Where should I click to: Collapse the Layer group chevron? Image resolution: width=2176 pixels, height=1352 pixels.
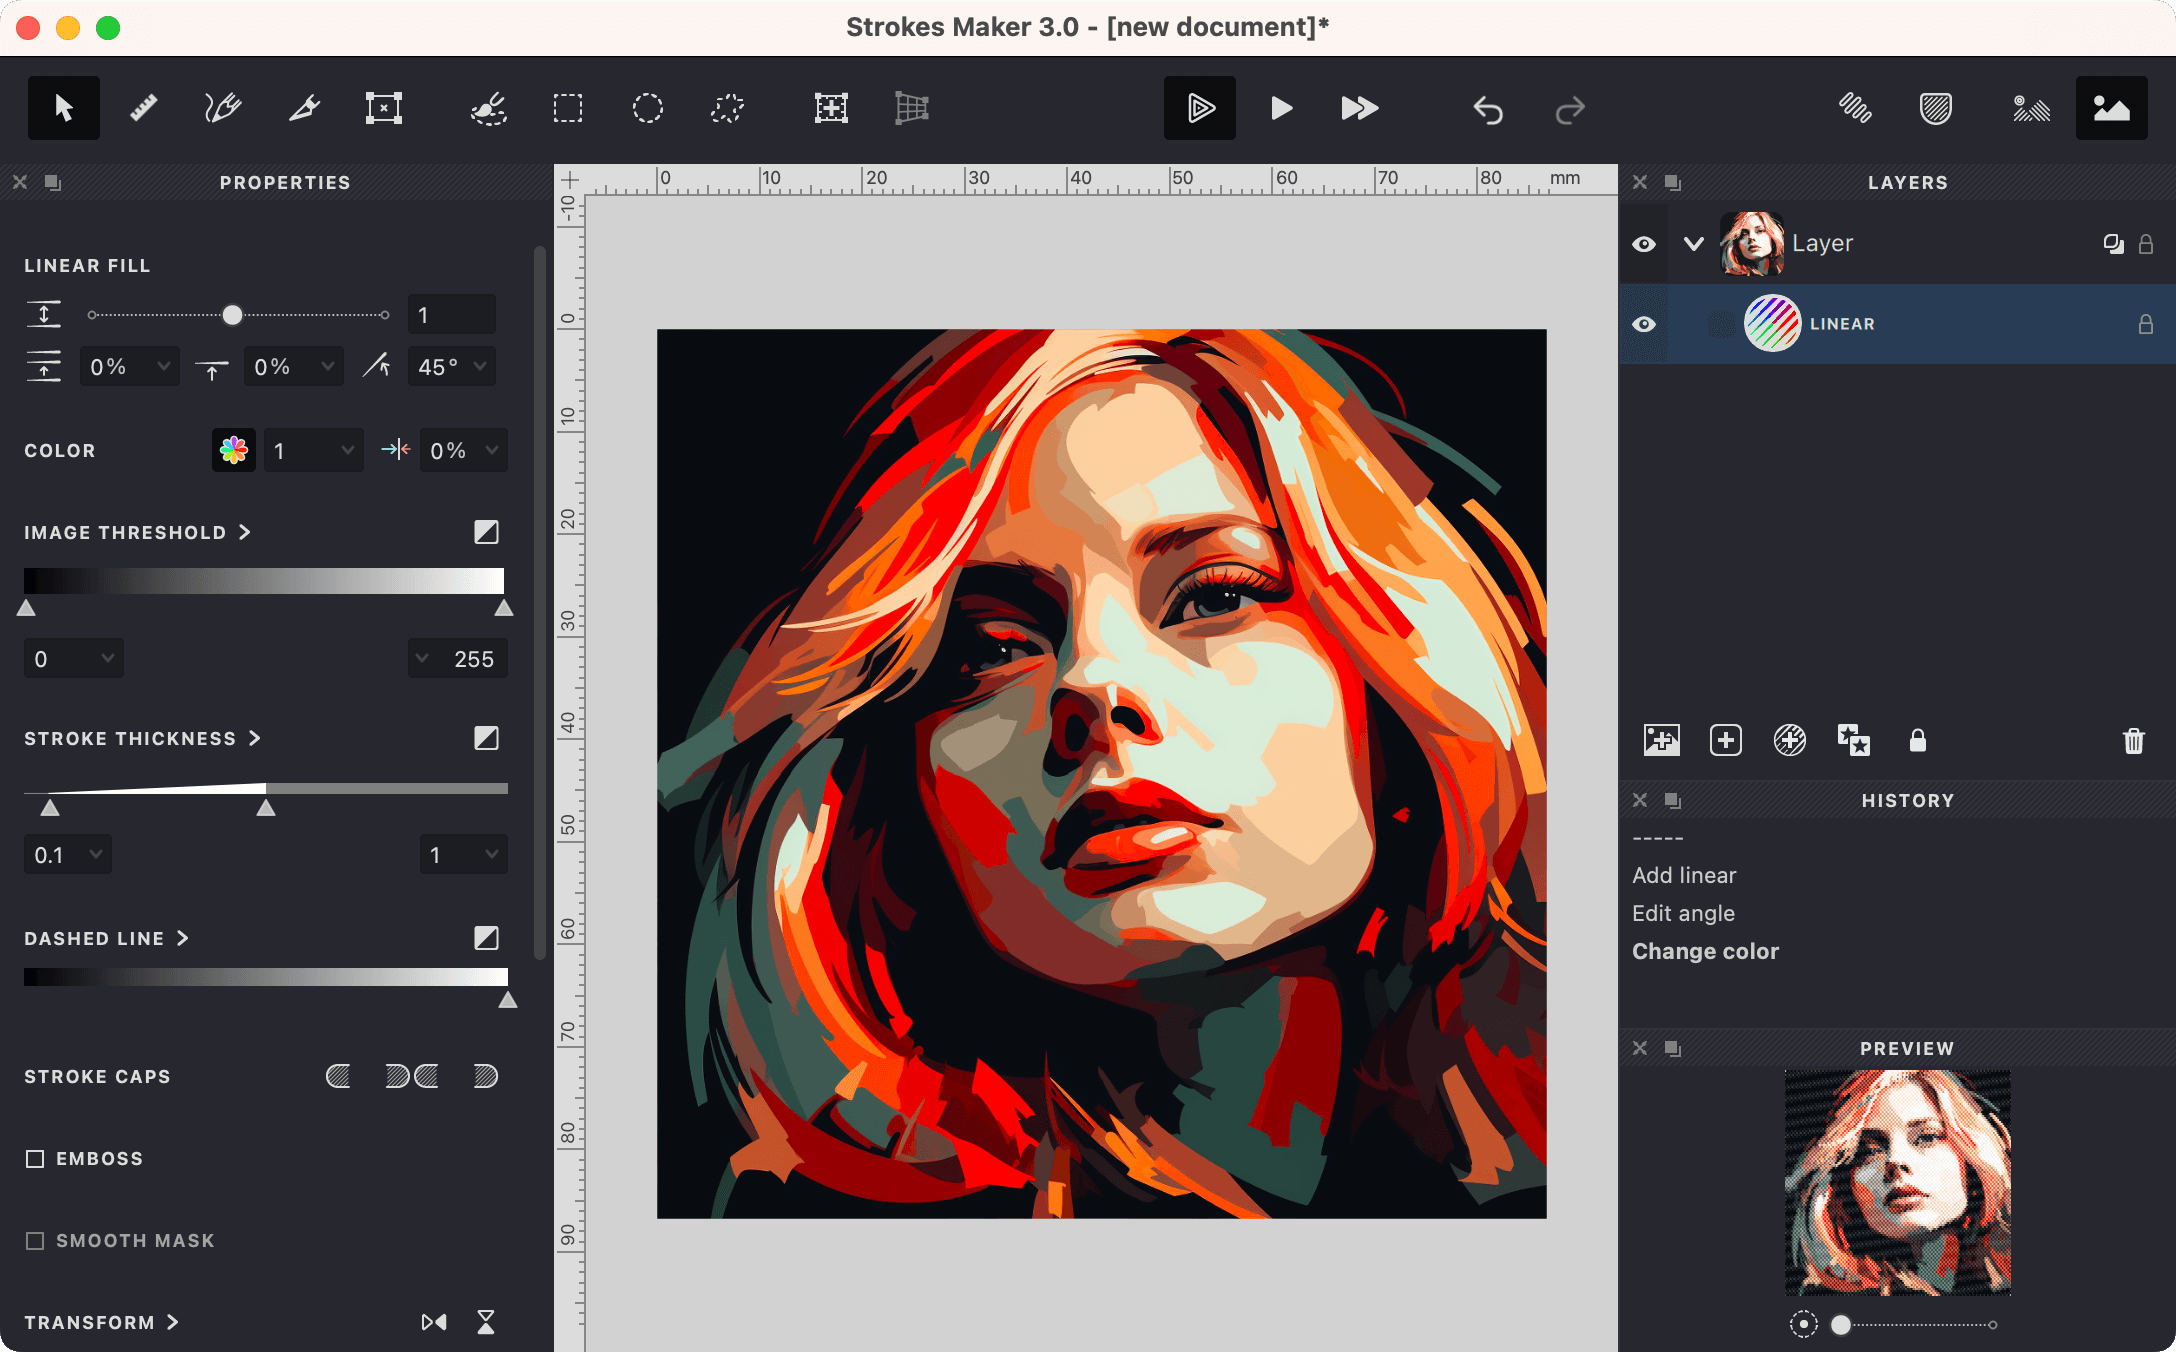point(1693,243)
